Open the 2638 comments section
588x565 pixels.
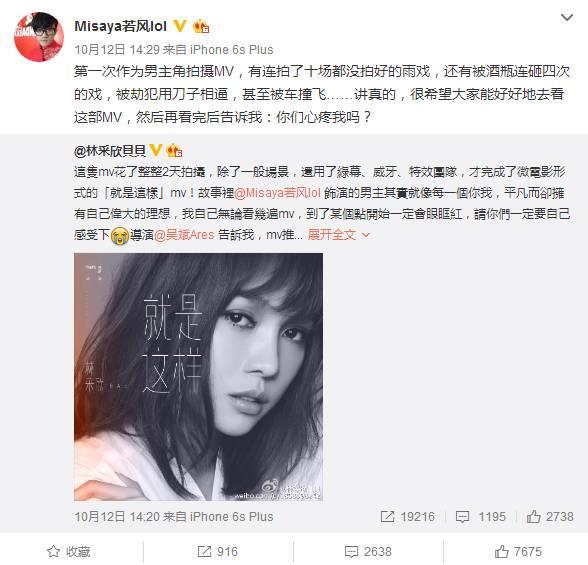pos(368,552)
